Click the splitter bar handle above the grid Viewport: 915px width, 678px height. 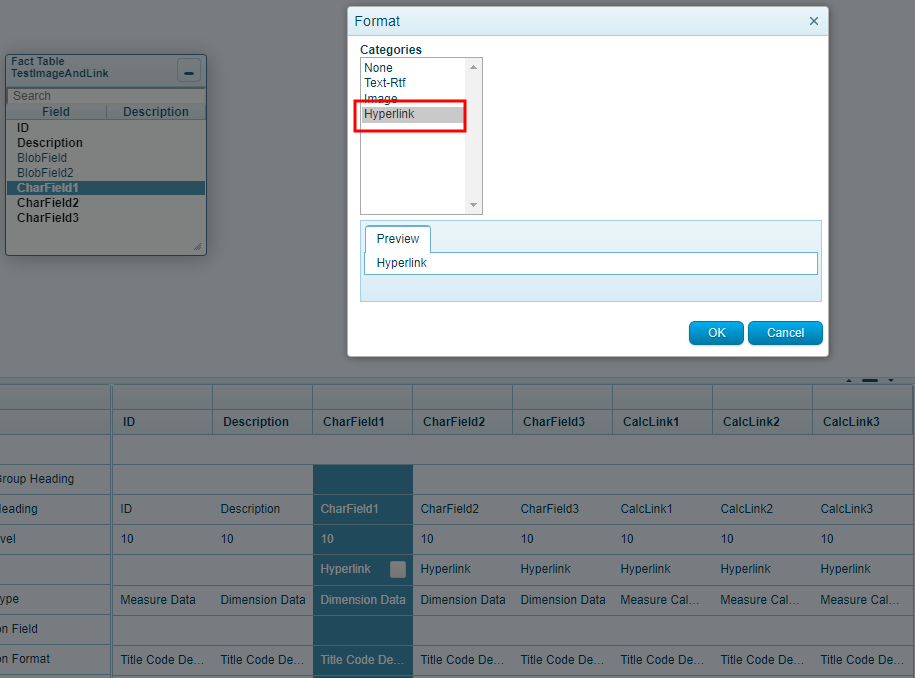(870, 380)
